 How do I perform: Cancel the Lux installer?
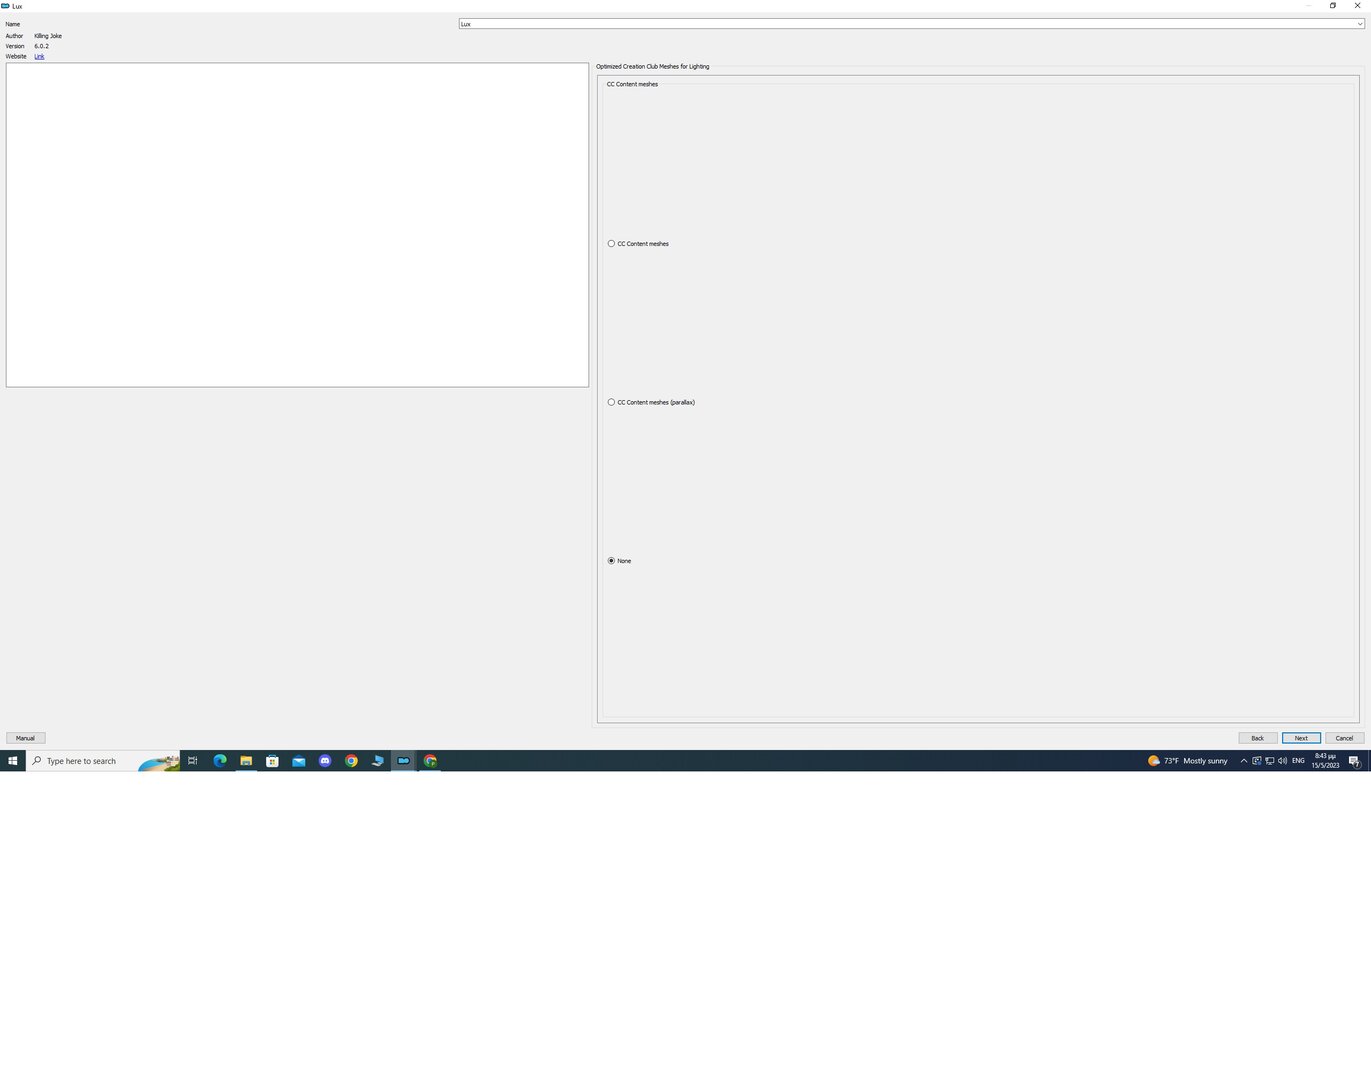(1344, 738)
